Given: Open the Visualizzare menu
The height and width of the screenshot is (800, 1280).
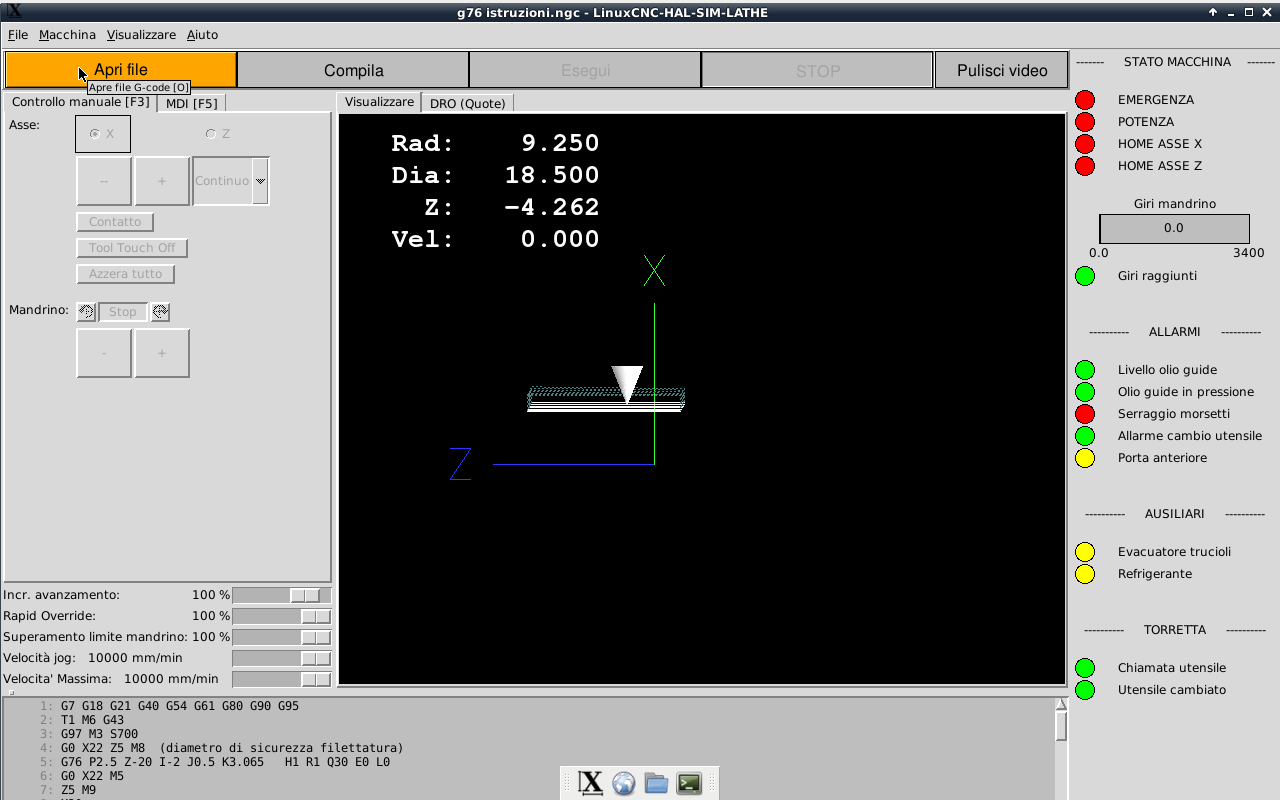Looking at the screenshot, I should [141, 34].
